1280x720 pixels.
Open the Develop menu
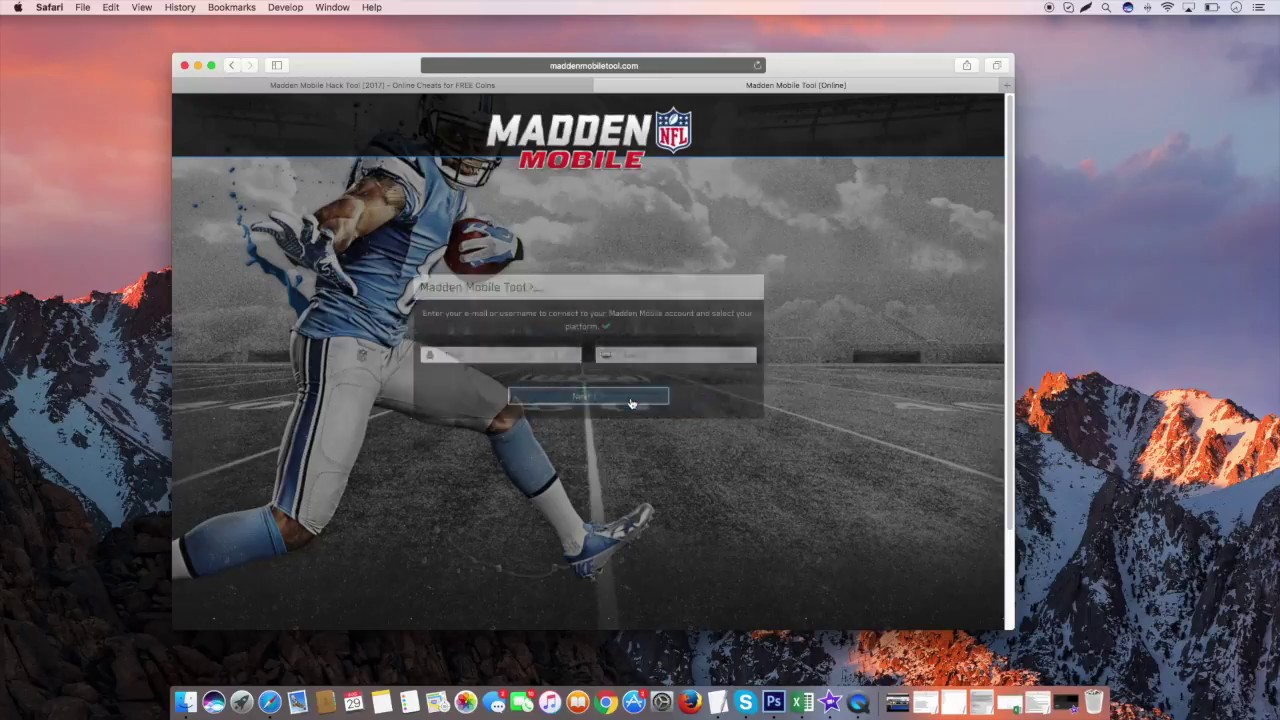(285, 7)
